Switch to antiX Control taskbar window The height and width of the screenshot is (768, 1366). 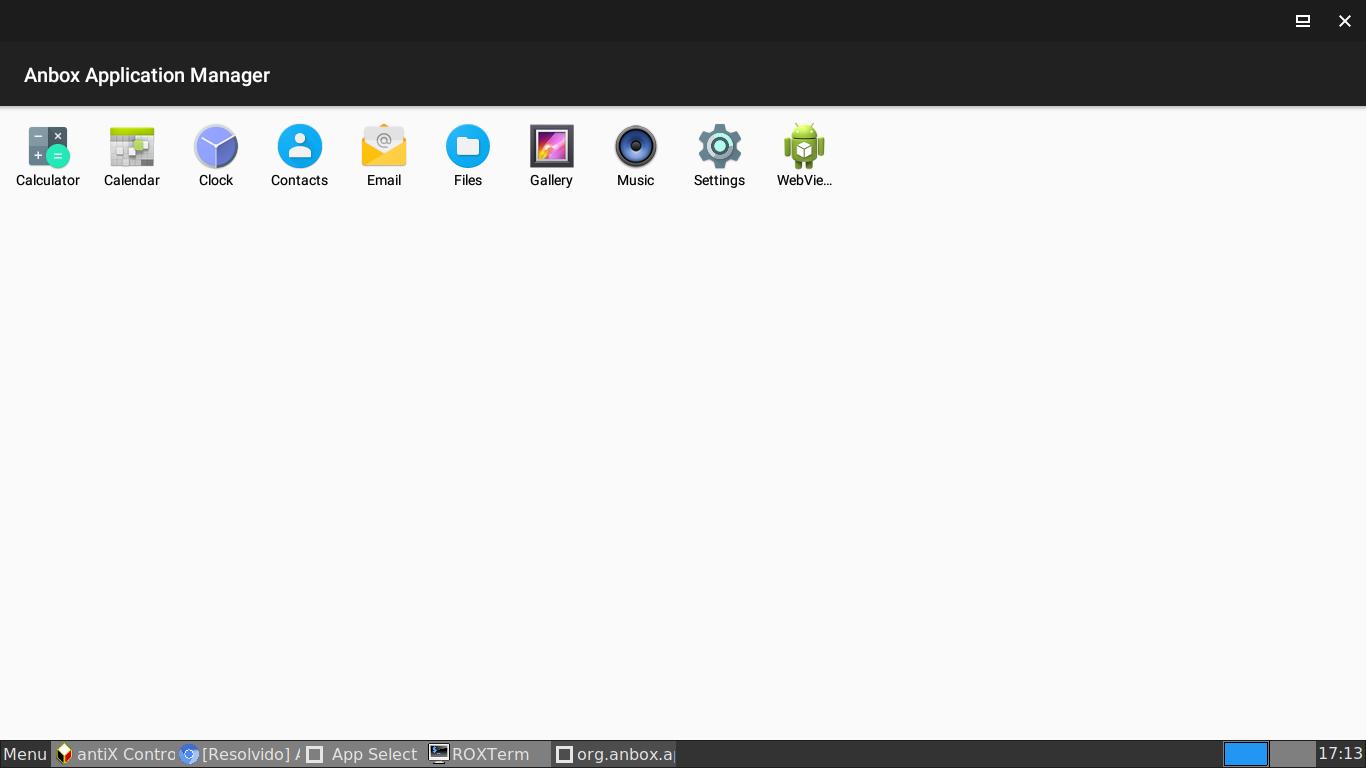pos(114,754)
